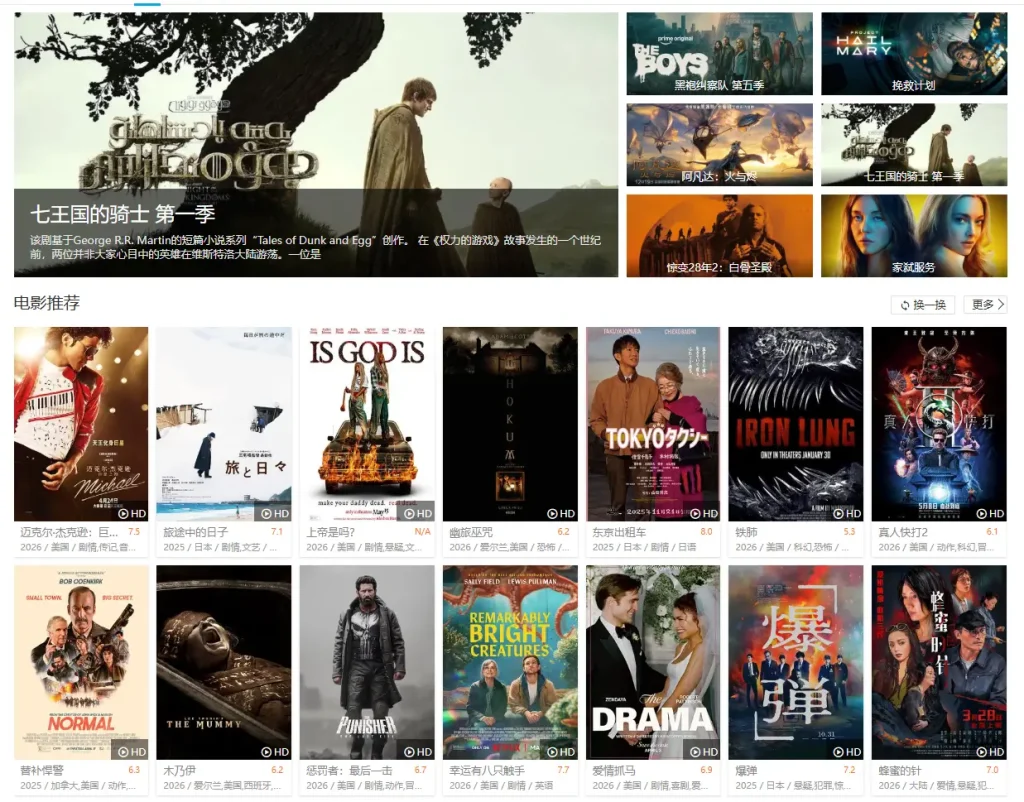Click the 七王国的骑士 第一季 main banner title
Screen dimensions: 1024x802
point(122,214)
